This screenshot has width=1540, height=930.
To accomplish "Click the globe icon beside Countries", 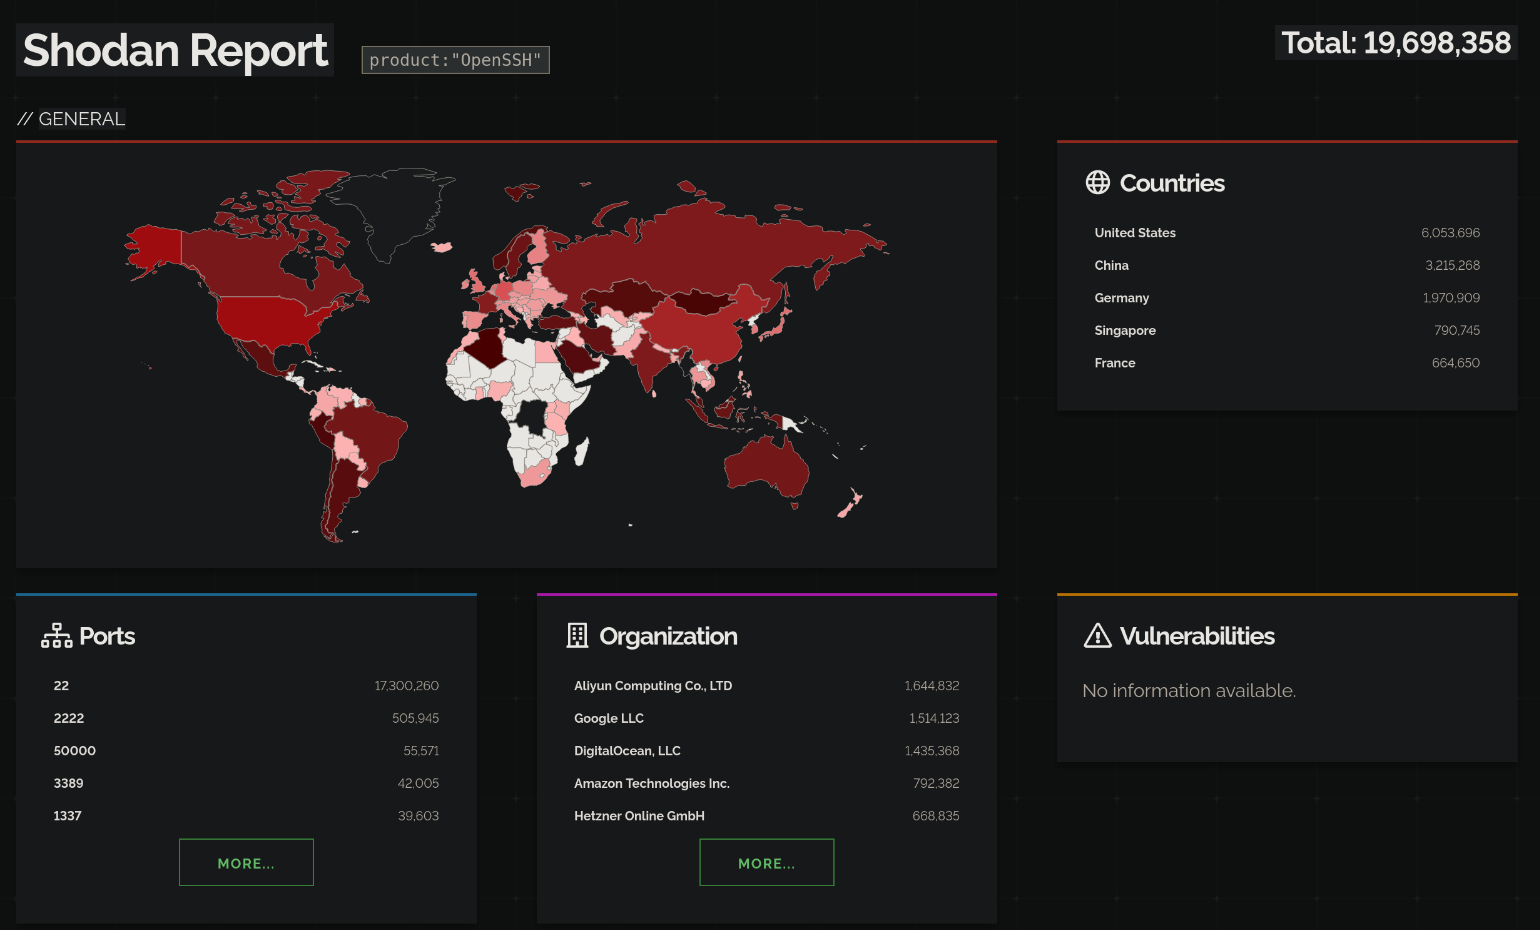I will [x=1097, y=182].
